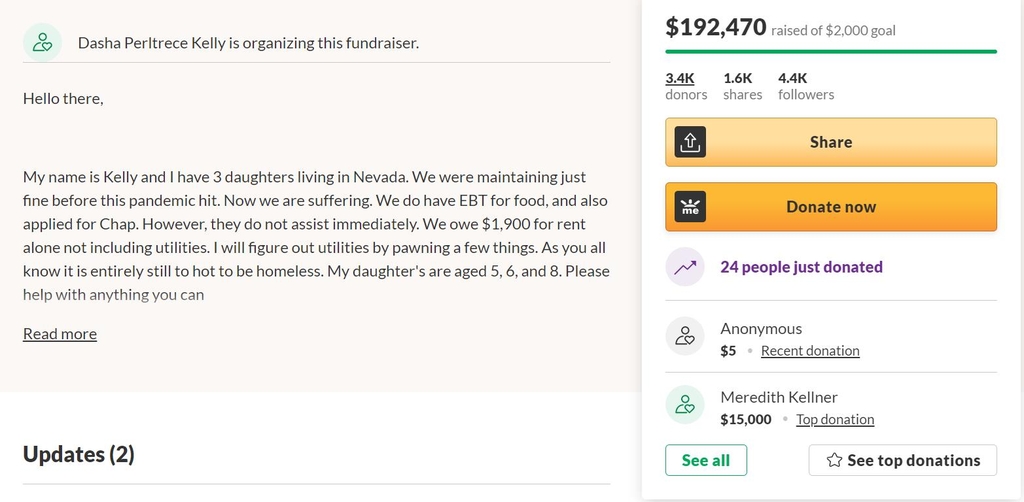Click the Share button
Image resolution: width=1024 pixels, height=502 pixels.
pyautogui.click(x=831, y=142)
